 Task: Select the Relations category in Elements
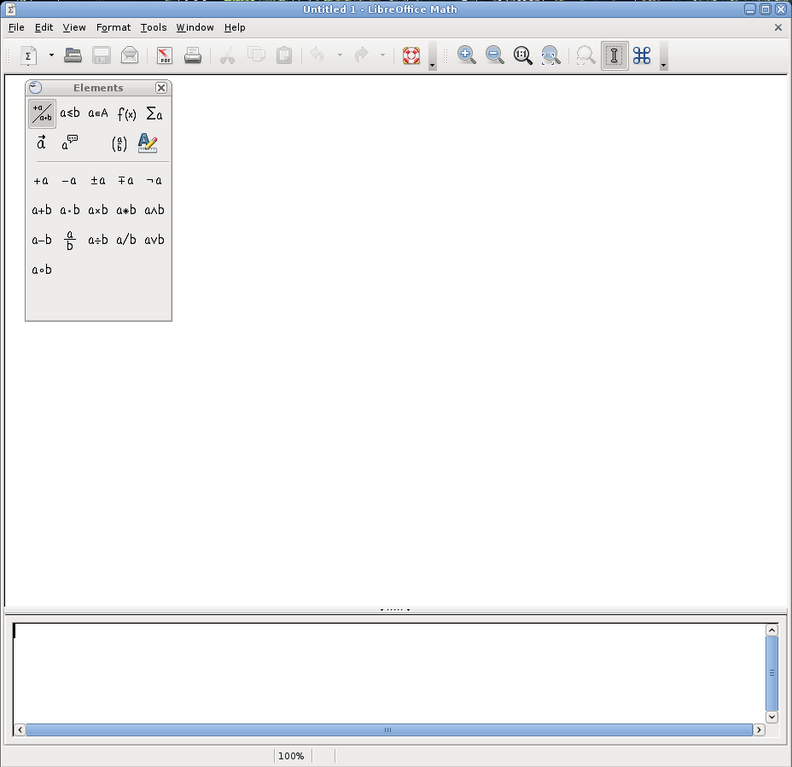click(x=69, y=114)
